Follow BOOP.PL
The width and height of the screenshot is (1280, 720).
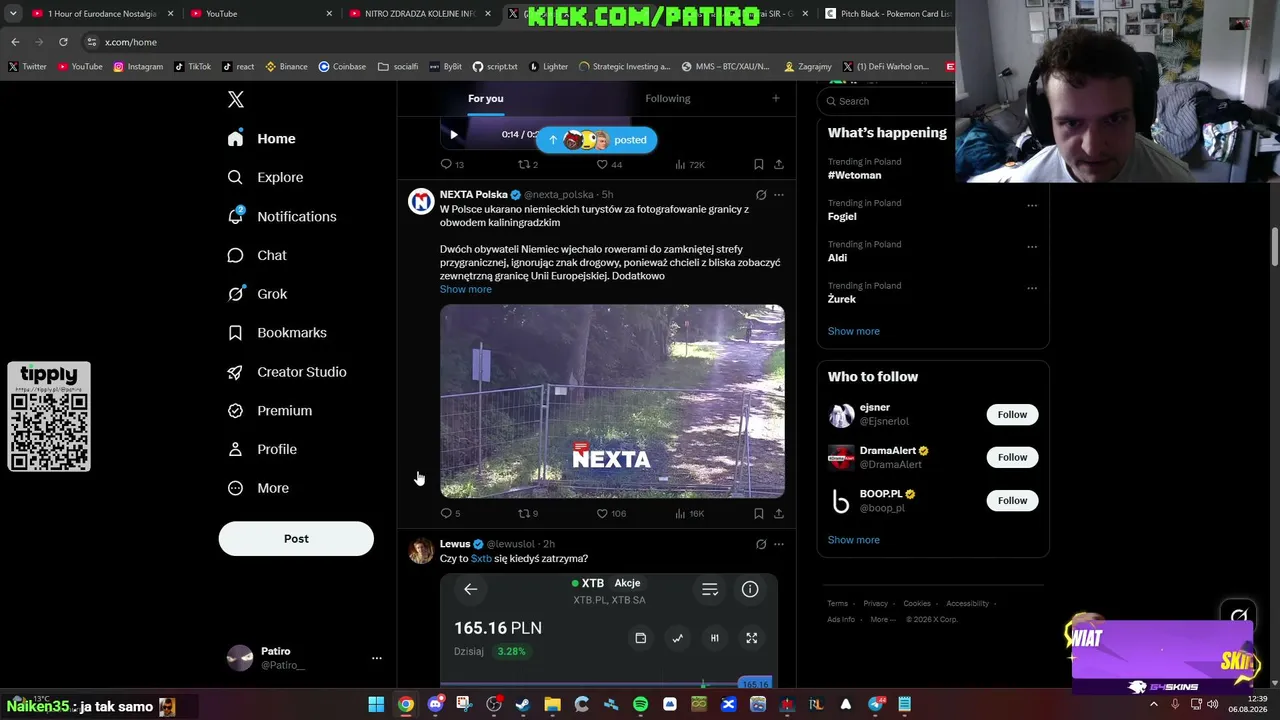[1012, 500]
